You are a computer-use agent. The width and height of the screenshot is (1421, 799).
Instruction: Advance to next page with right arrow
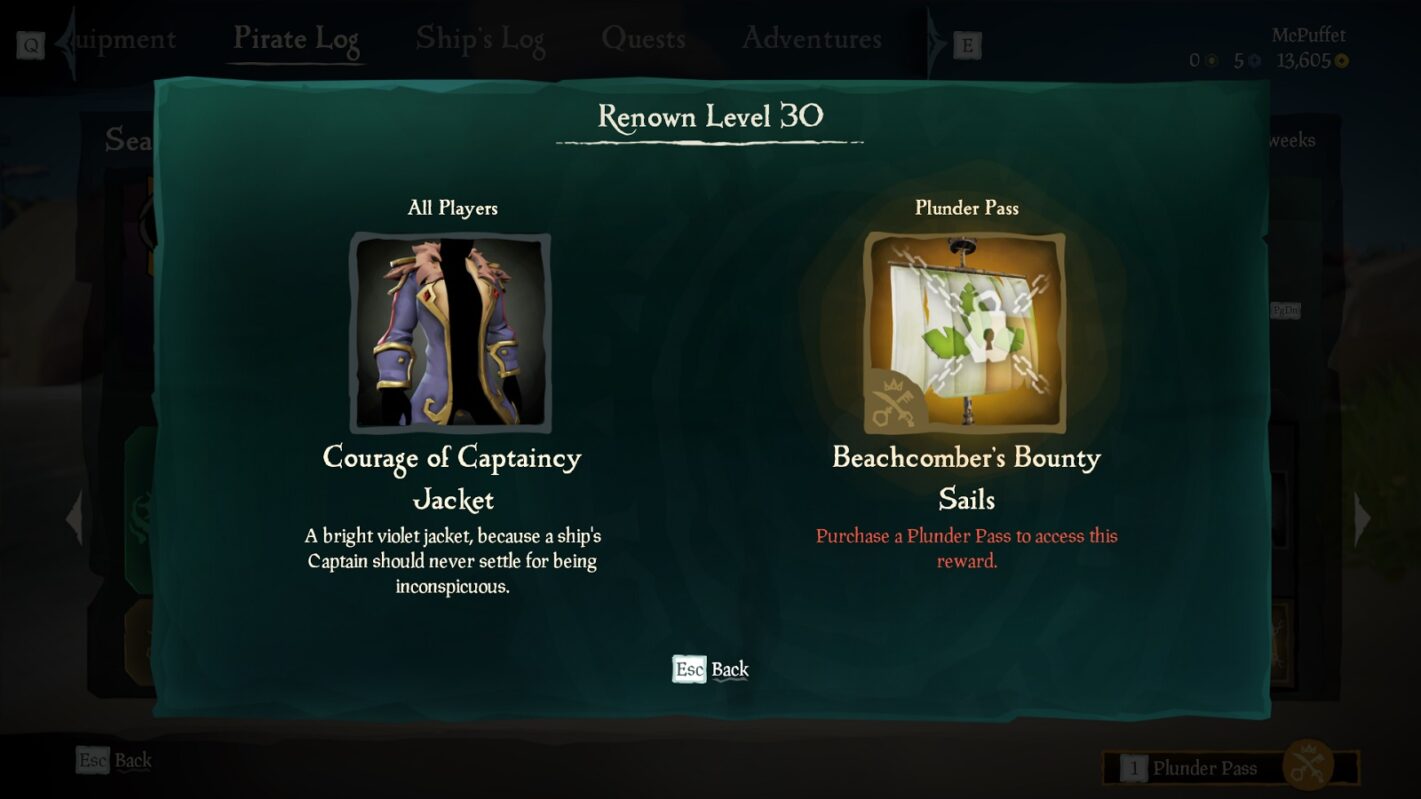[1362, 518]
